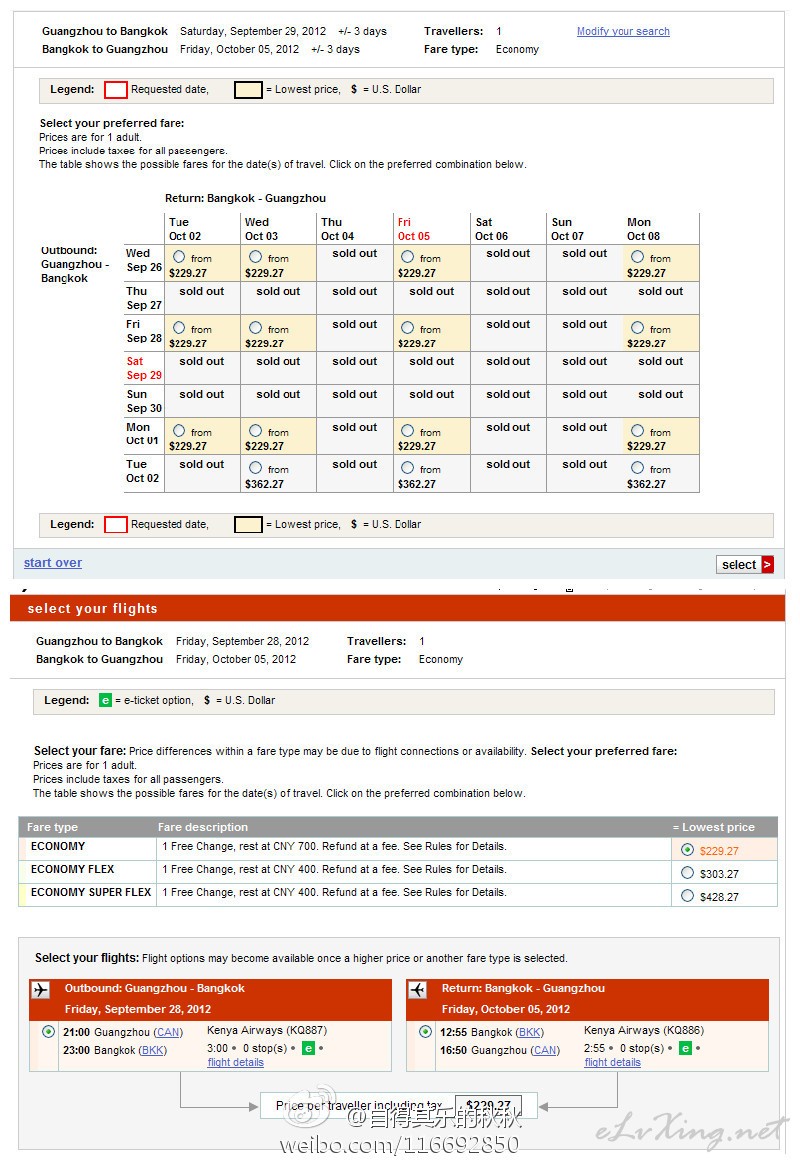Open the Modify your search link
The height and width of the screenshot is (1164, 800).
click(x=623, y=31)
